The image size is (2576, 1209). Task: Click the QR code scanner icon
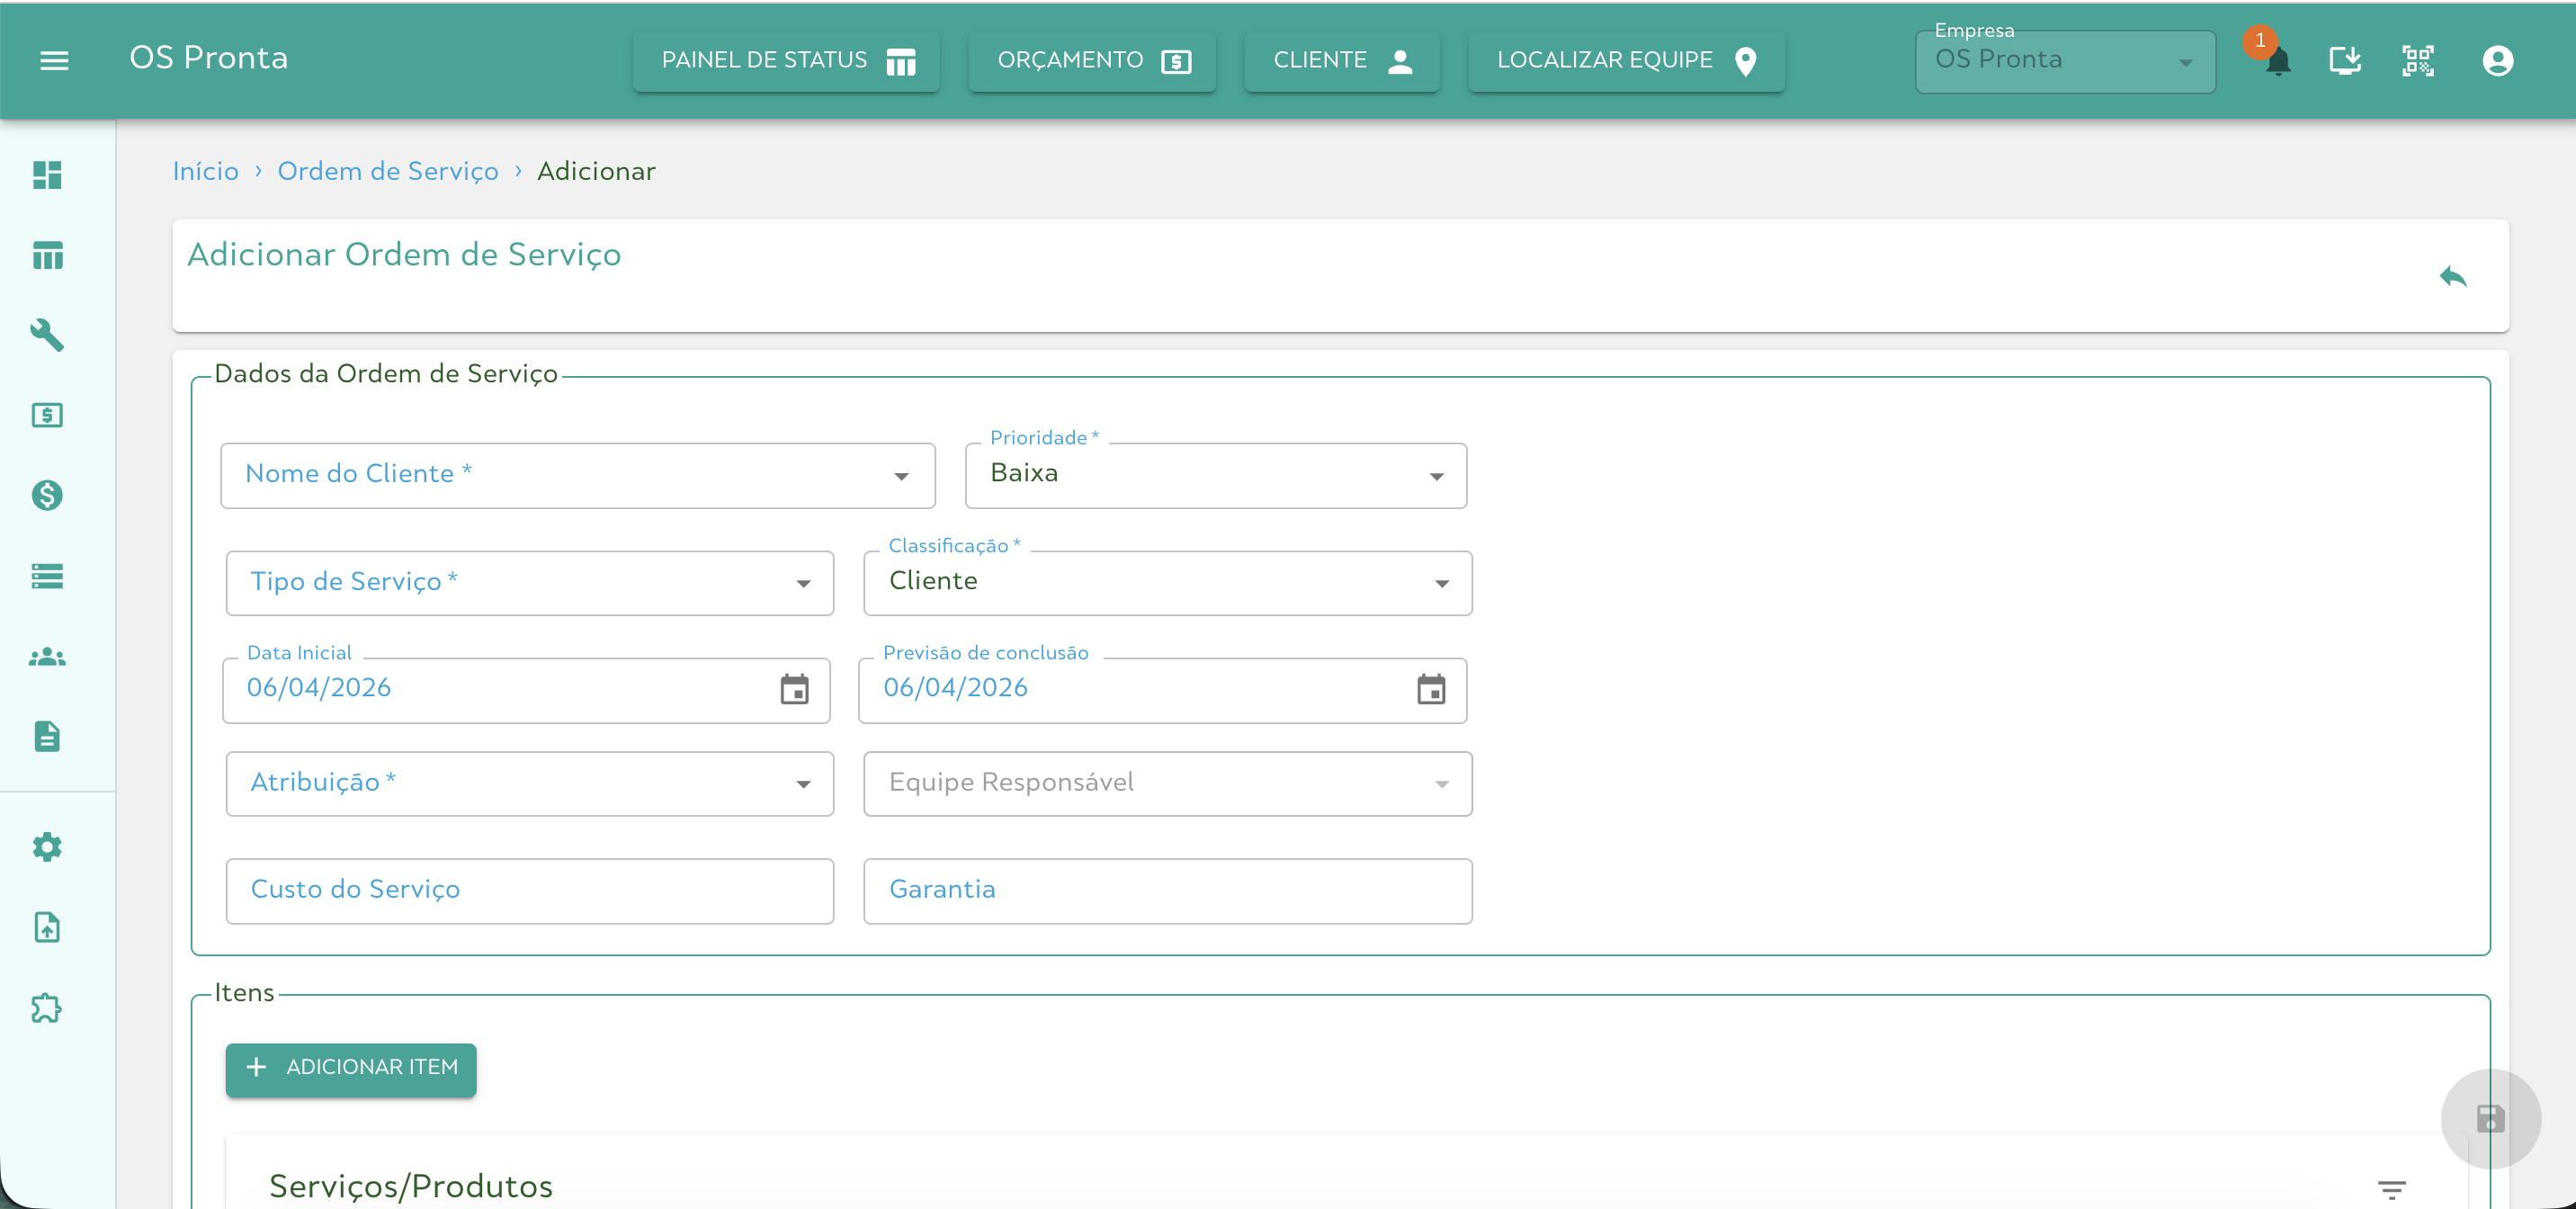2417,61
